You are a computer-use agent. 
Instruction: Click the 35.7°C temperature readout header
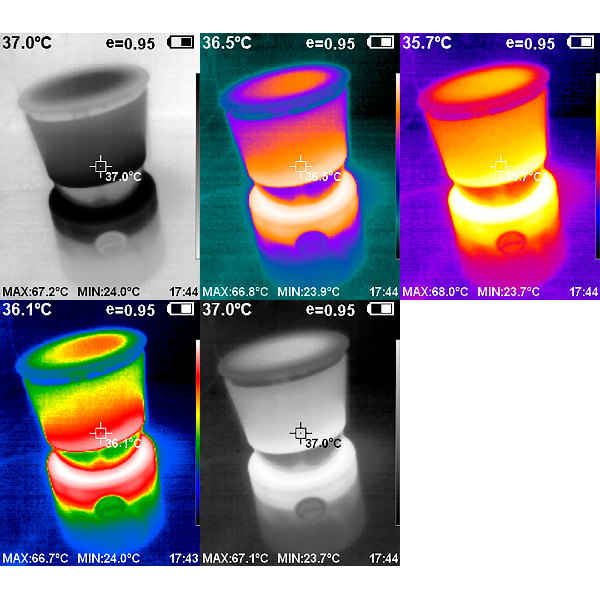click(427, 43)
